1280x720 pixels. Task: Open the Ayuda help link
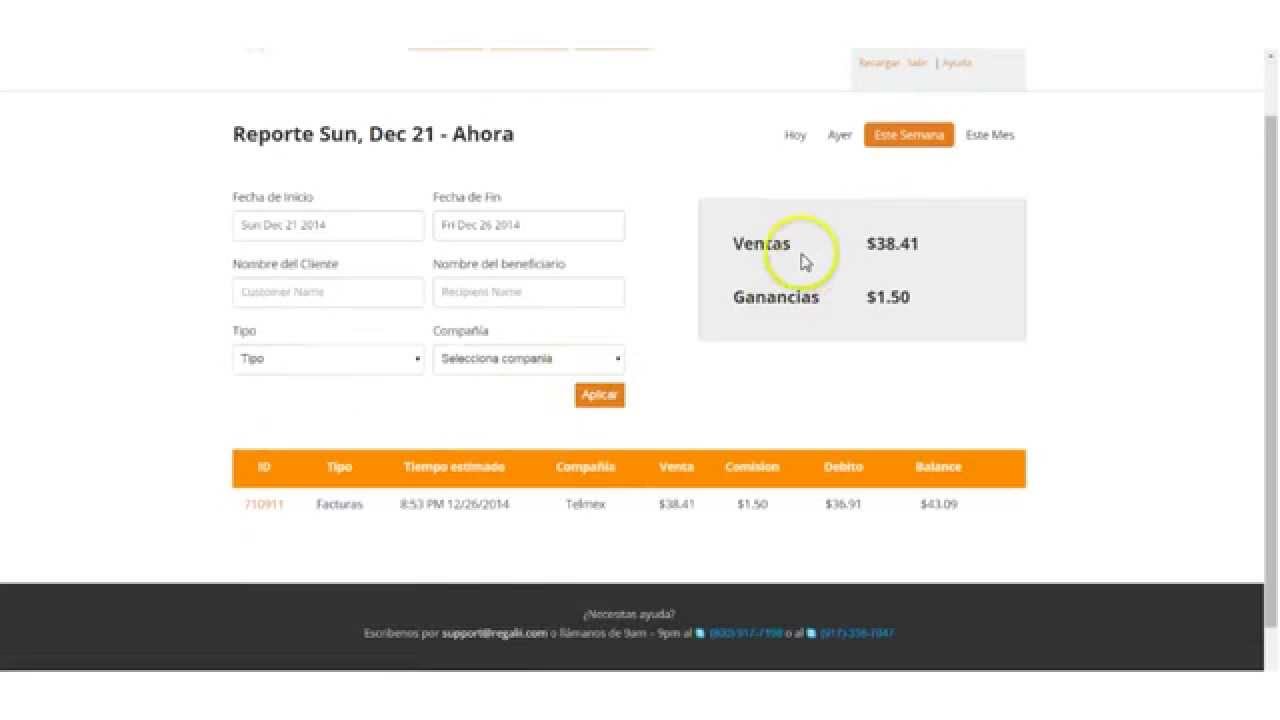[x=957, y=62]
